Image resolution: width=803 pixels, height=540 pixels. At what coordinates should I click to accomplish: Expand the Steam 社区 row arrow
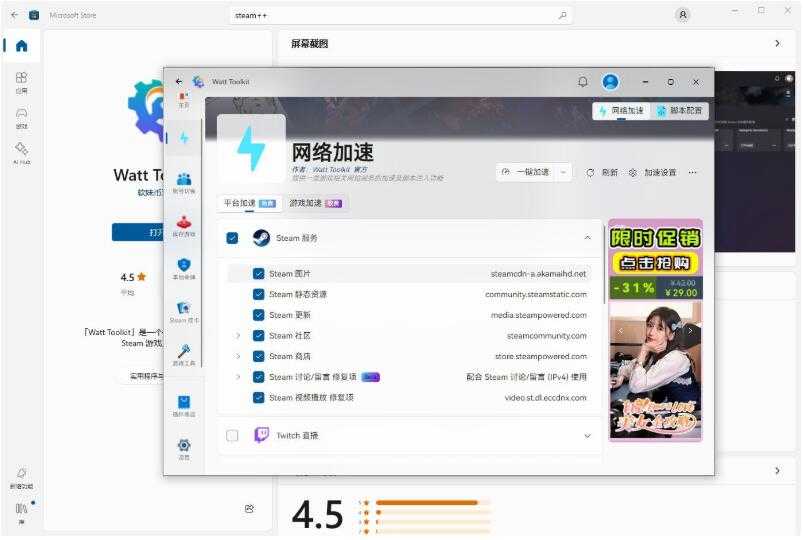(238, 336)
